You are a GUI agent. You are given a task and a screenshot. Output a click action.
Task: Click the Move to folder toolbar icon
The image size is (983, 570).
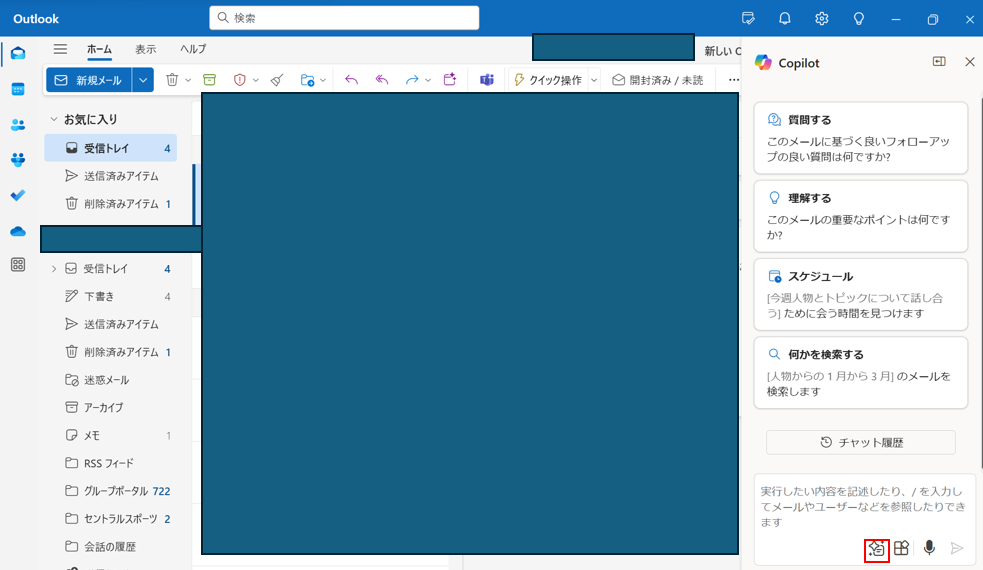pos(307,80)
